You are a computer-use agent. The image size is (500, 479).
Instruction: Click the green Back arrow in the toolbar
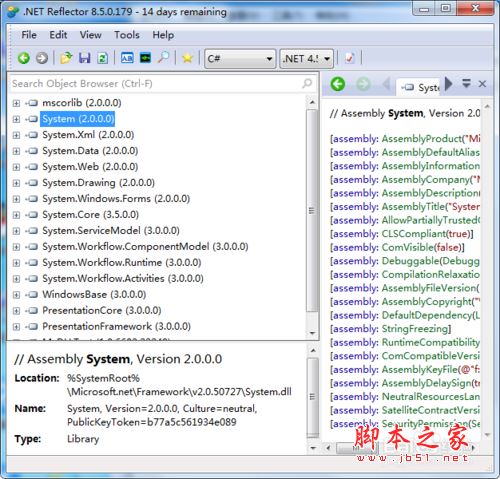point(24,58)
